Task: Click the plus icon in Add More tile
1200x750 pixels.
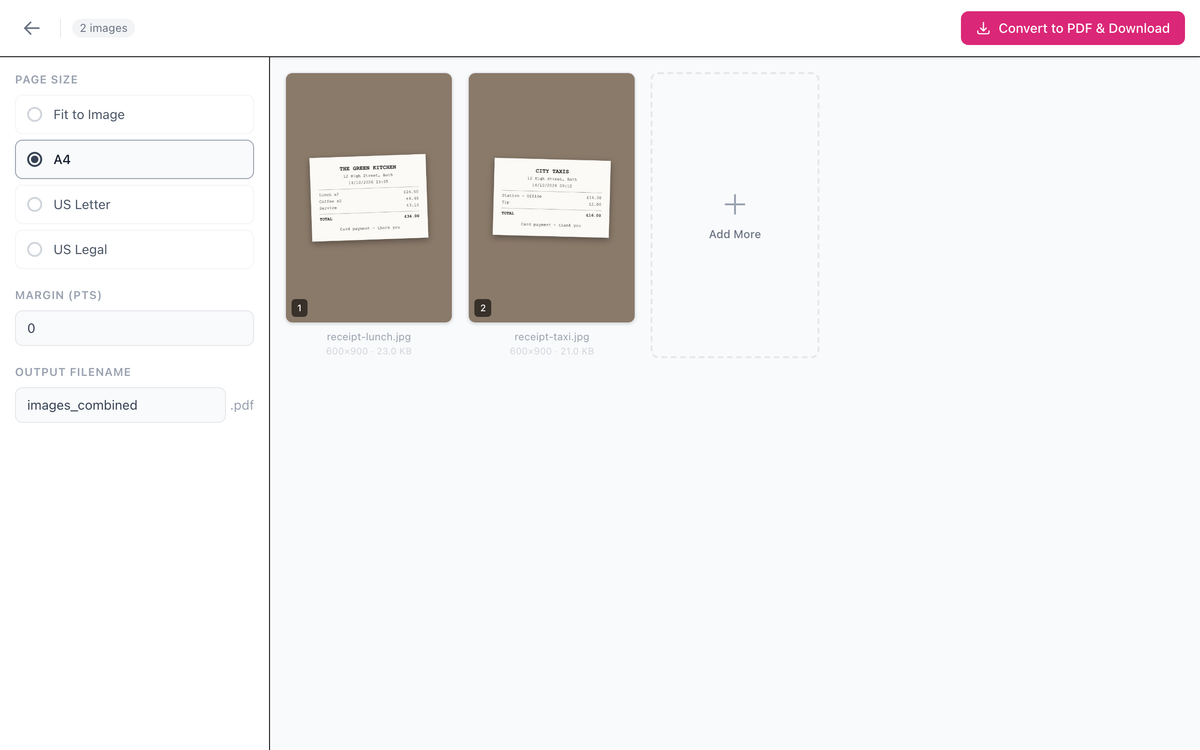Action: pos(735,204)
